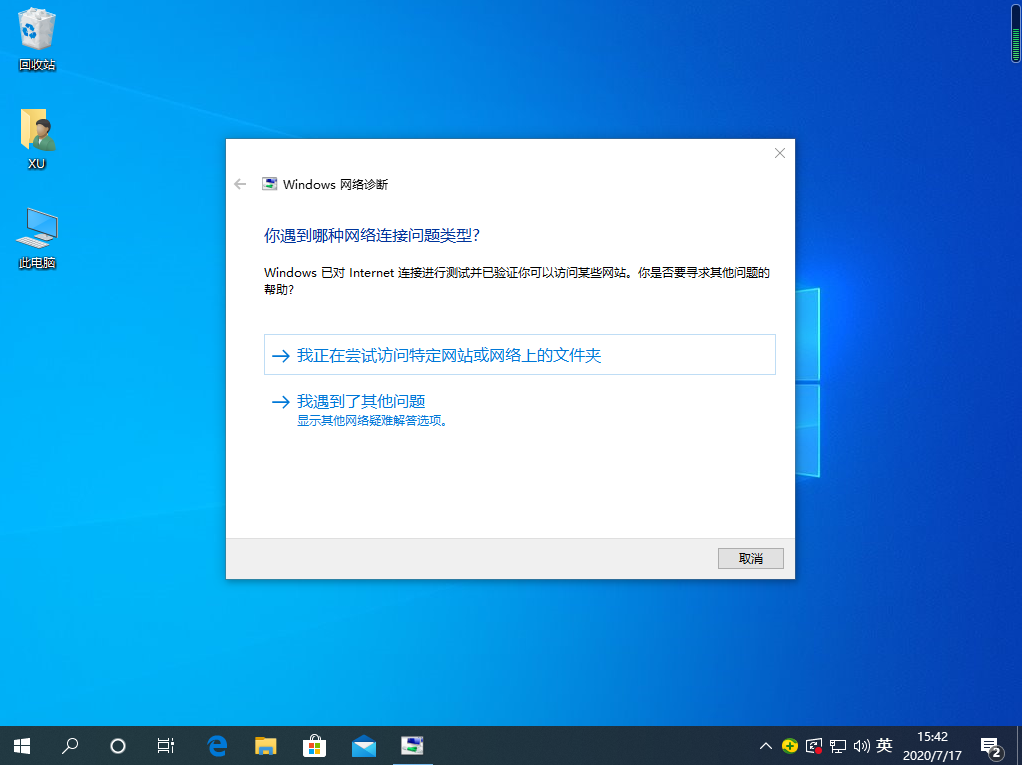Launch Microsoft Edge from the taskbar
The height and width of the screenshot is (765, 1022).
216,745
